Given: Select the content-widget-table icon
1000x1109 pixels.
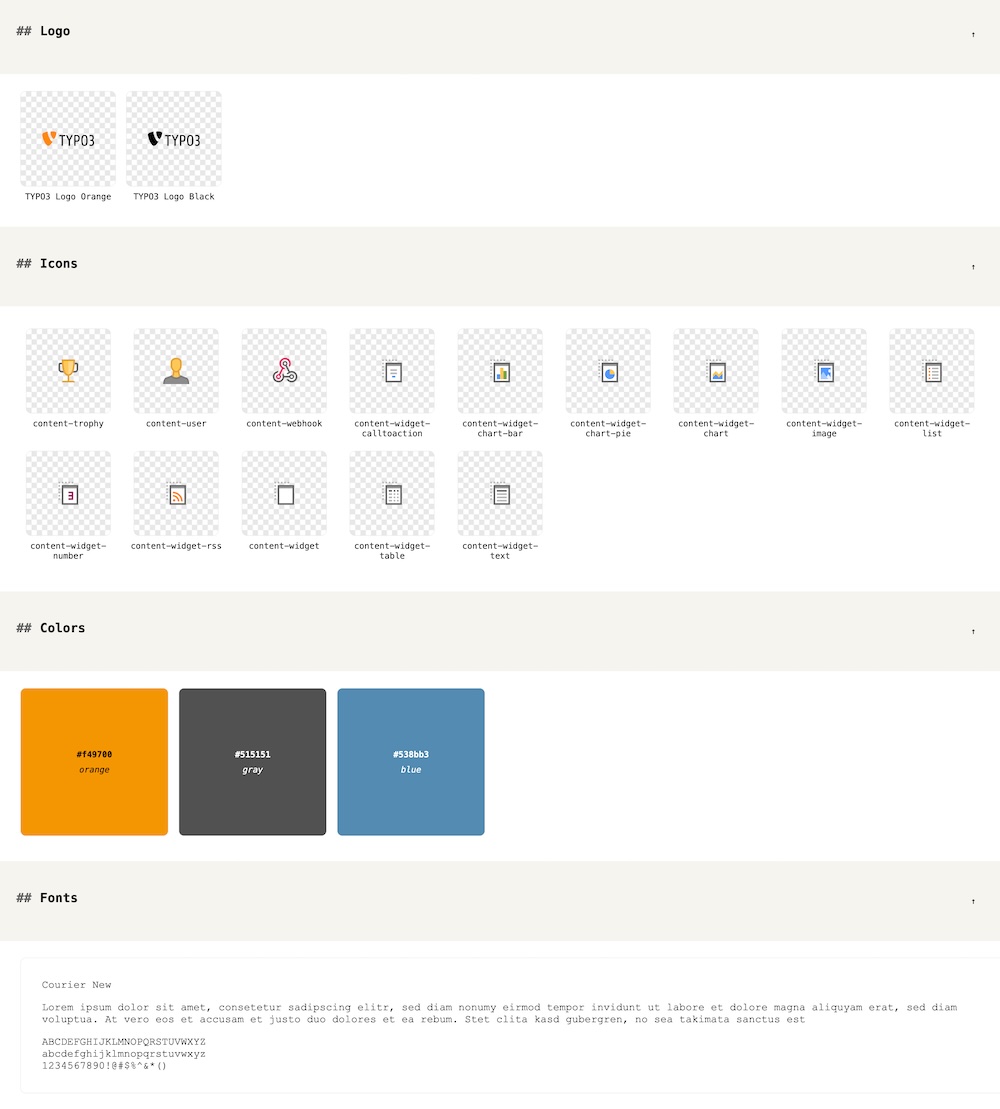Looking at the screenshot, I should [x=392, y=494].
